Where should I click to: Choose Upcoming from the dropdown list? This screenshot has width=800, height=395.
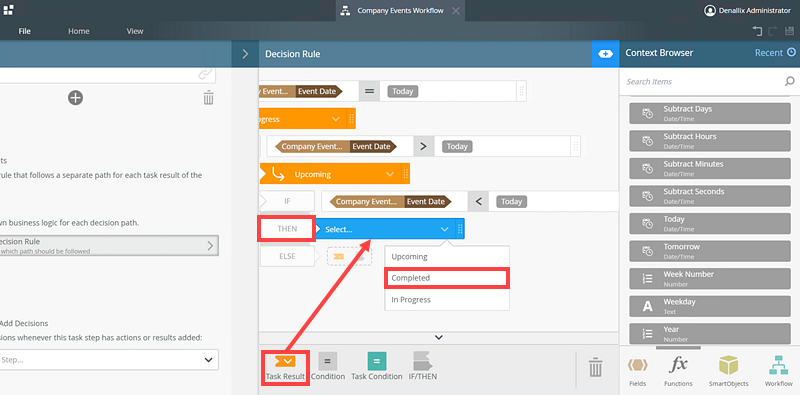pyautogui.click(x=447, y=257)
